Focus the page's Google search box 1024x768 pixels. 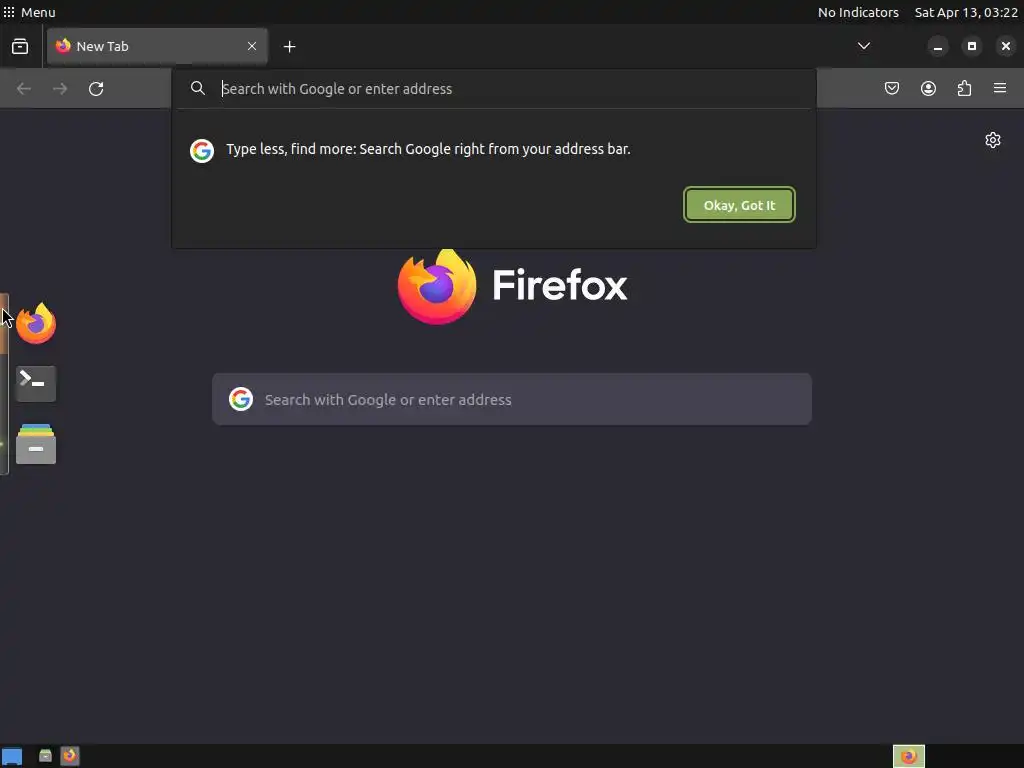[512, 399]
